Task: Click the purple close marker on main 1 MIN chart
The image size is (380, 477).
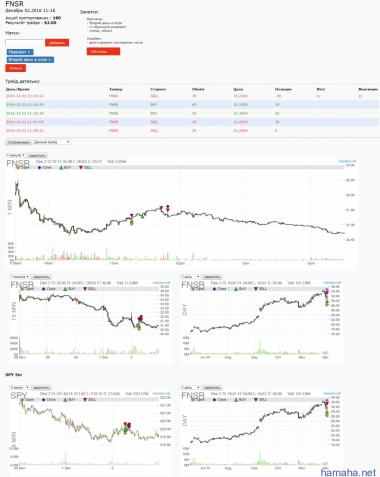Action: pyautogui.click(x=168, y=207)
